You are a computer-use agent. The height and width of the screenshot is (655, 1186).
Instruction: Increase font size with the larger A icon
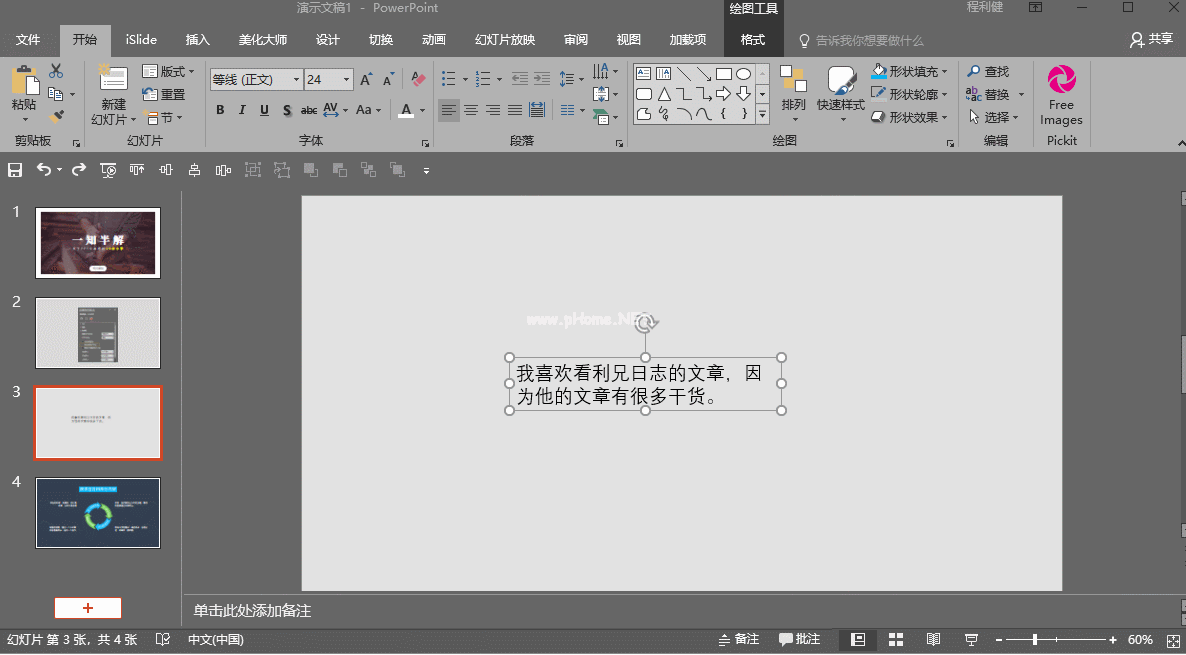click(x=366, y=79)
